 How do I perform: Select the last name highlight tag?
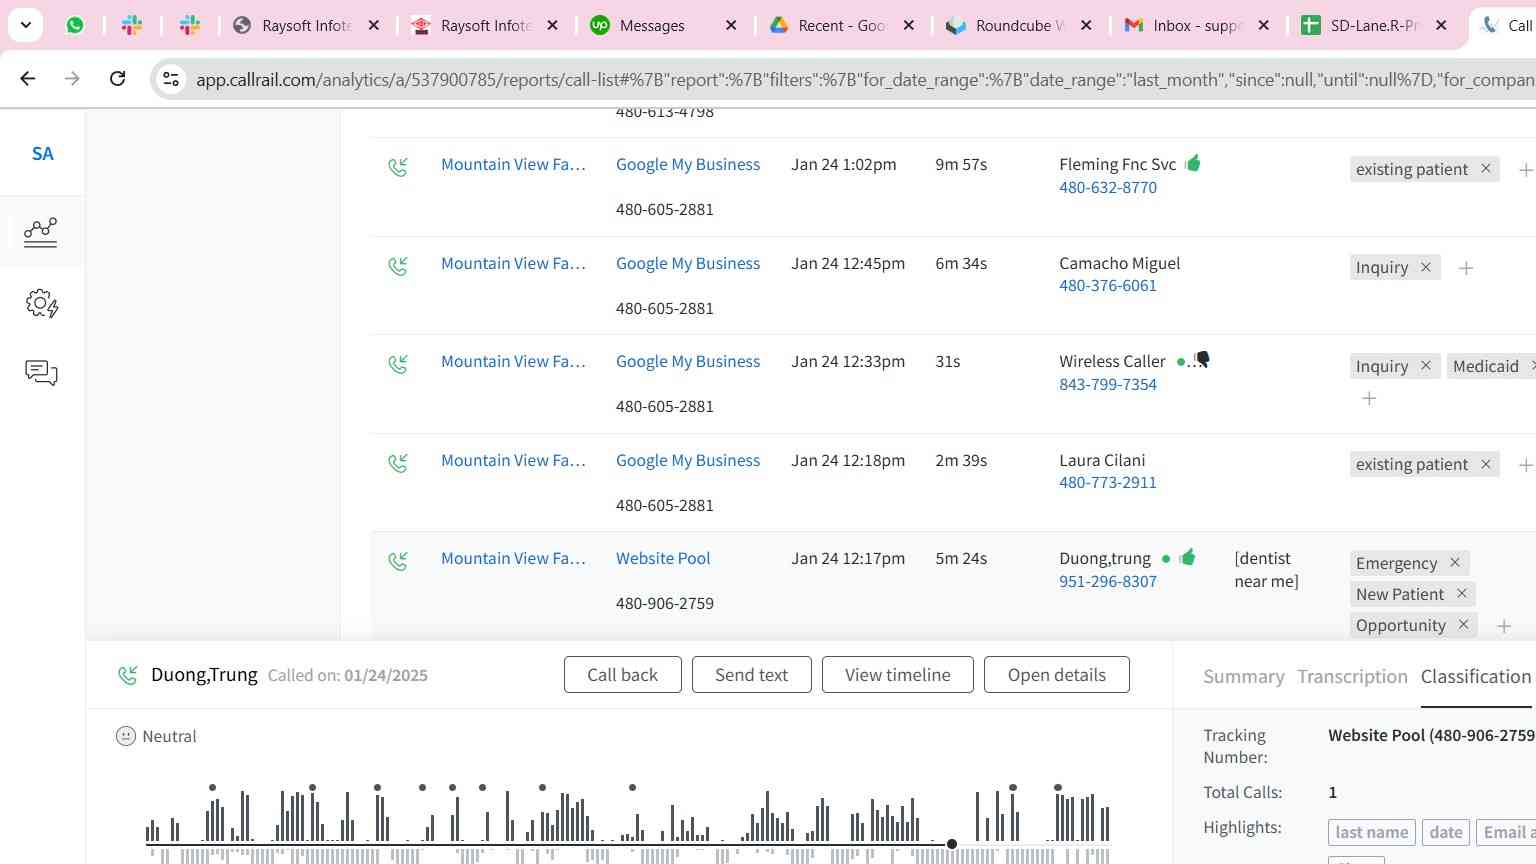[x=1371, y=832]
